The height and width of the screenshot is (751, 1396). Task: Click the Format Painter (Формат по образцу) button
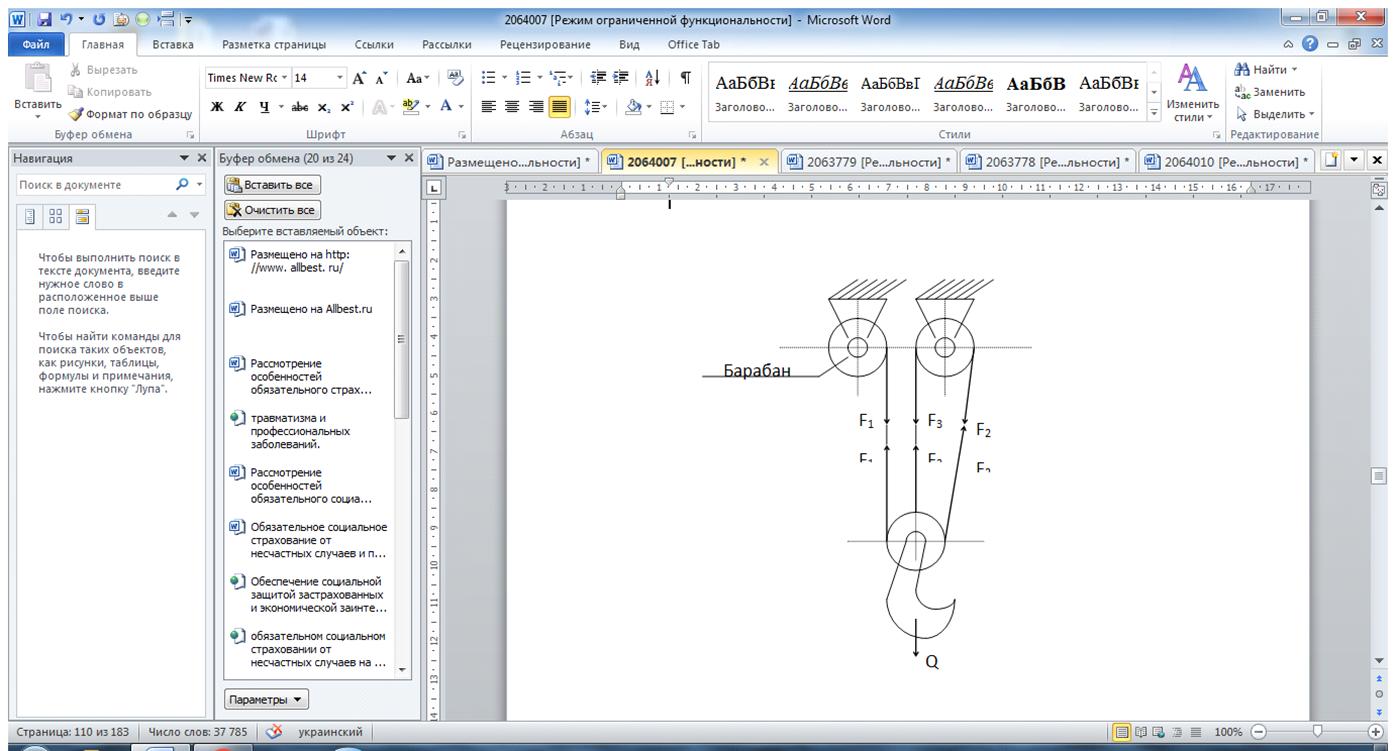(x=130, y=114)
